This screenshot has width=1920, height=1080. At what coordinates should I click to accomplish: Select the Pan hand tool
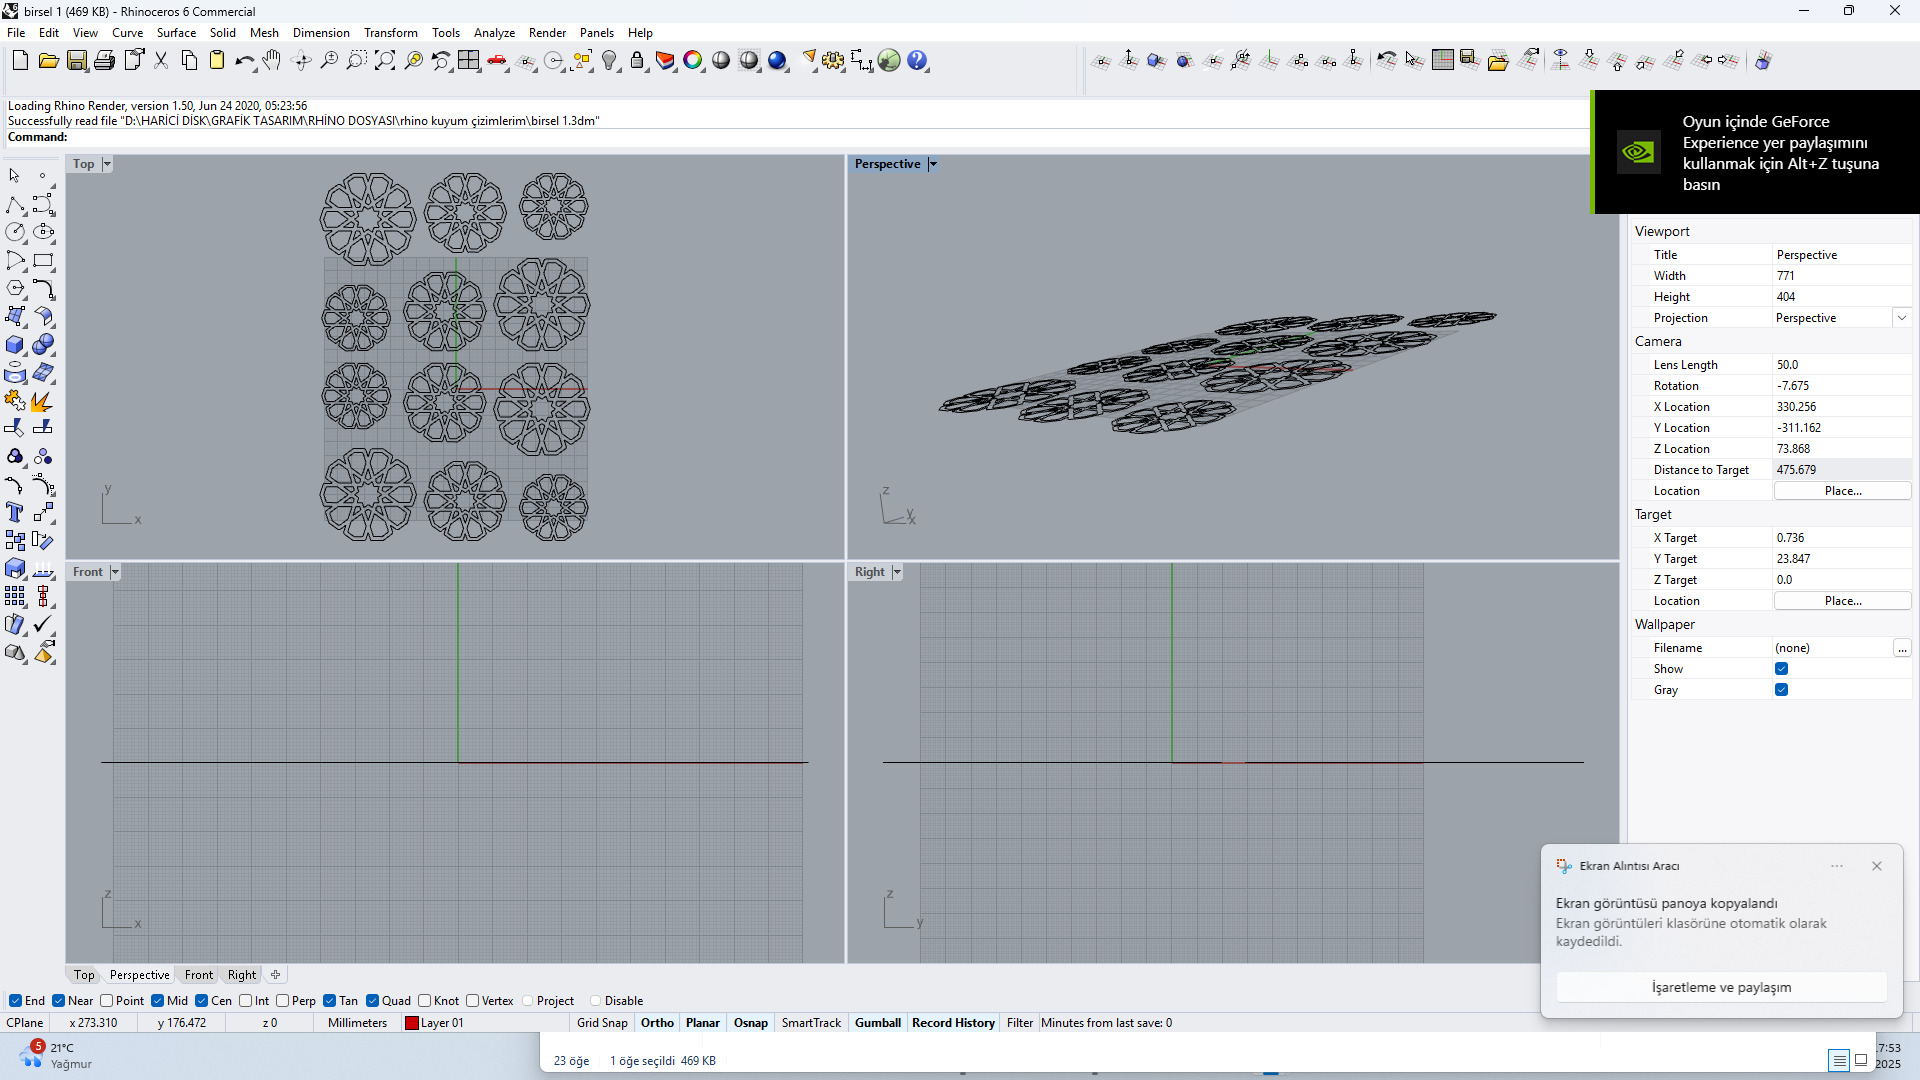(272, 61)
